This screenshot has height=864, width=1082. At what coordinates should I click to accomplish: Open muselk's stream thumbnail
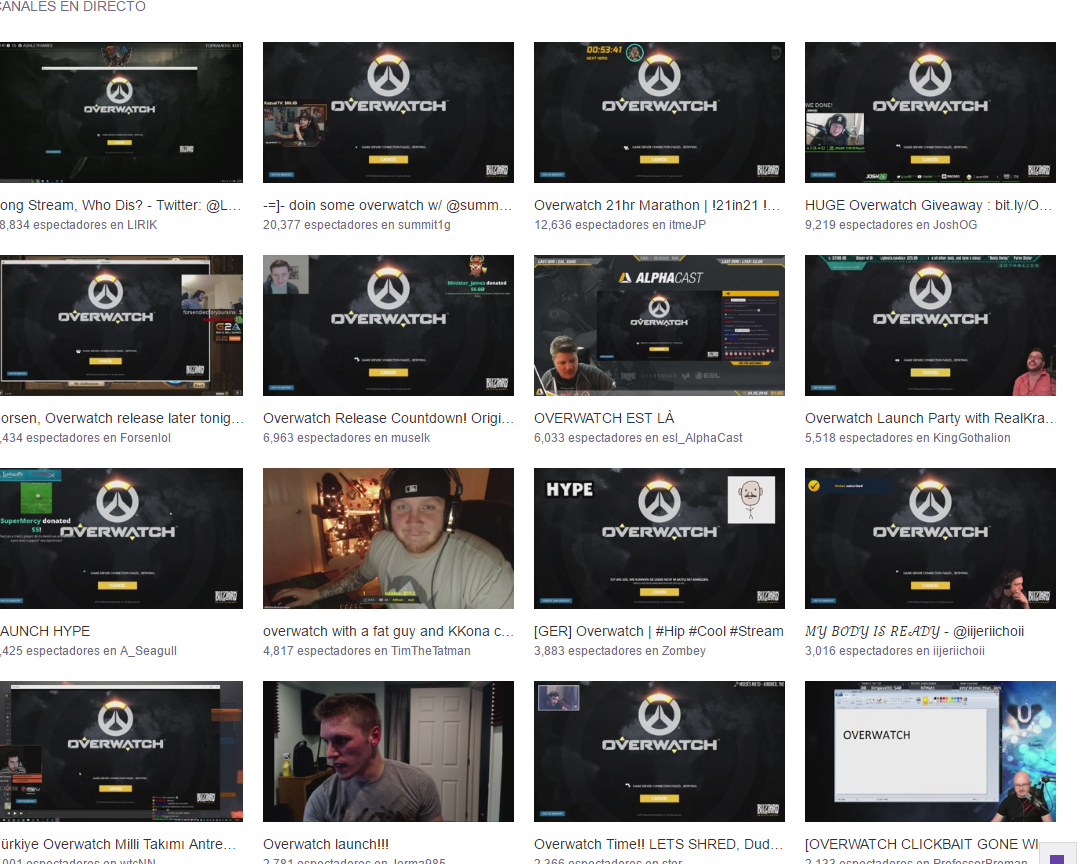[x=388, y=326]
